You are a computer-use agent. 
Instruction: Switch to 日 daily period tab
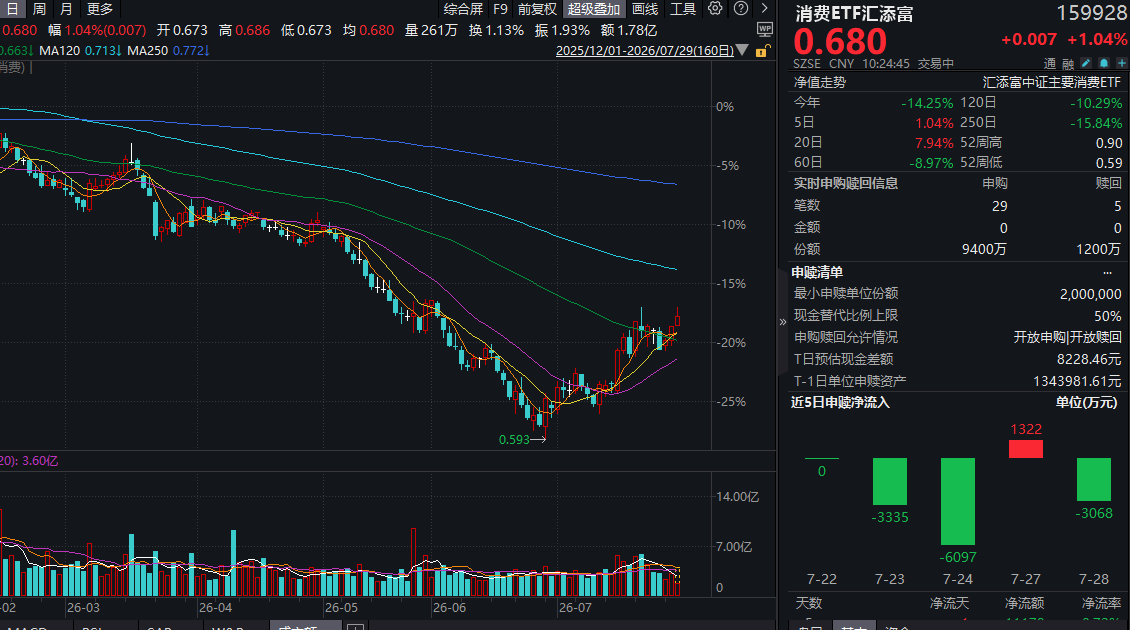pyautogui.click(x=12, y=9)
